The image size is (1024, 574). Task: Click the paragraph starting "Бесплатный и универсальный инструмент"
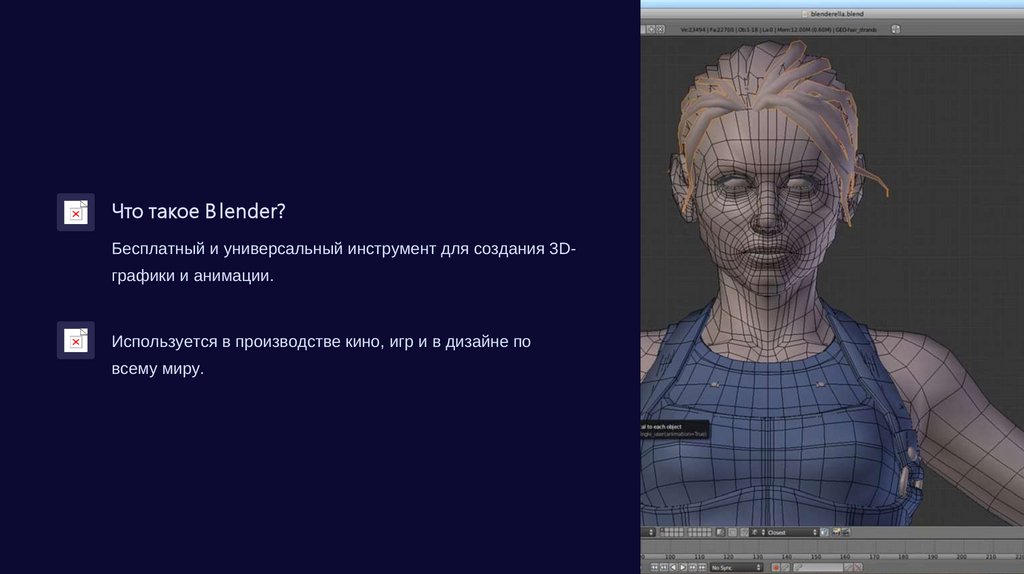click(344, 262)
